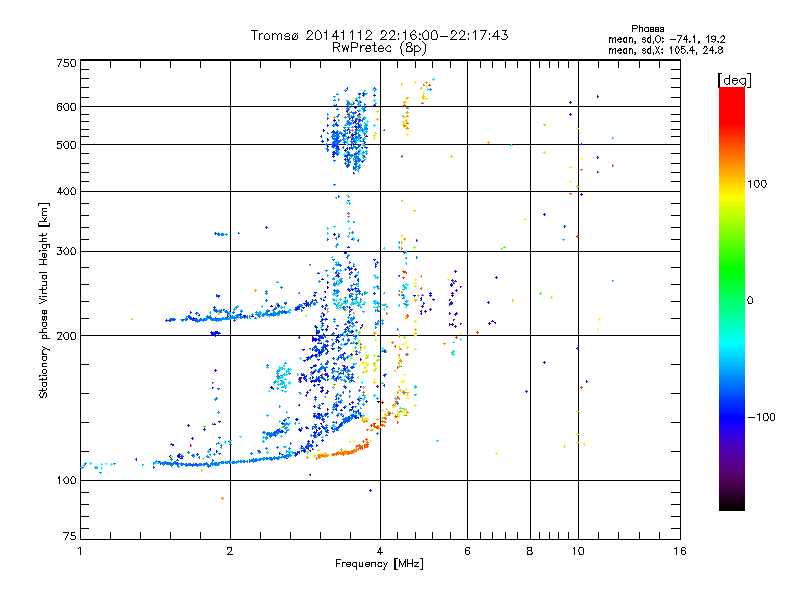
Task: Click the frequency tick label '8'
Action: point(530,551)
